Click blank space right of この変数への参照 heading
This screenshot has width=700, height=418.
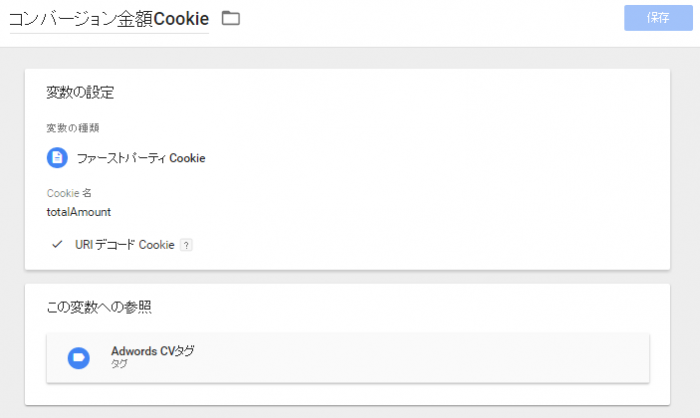(x=400, y=306)
